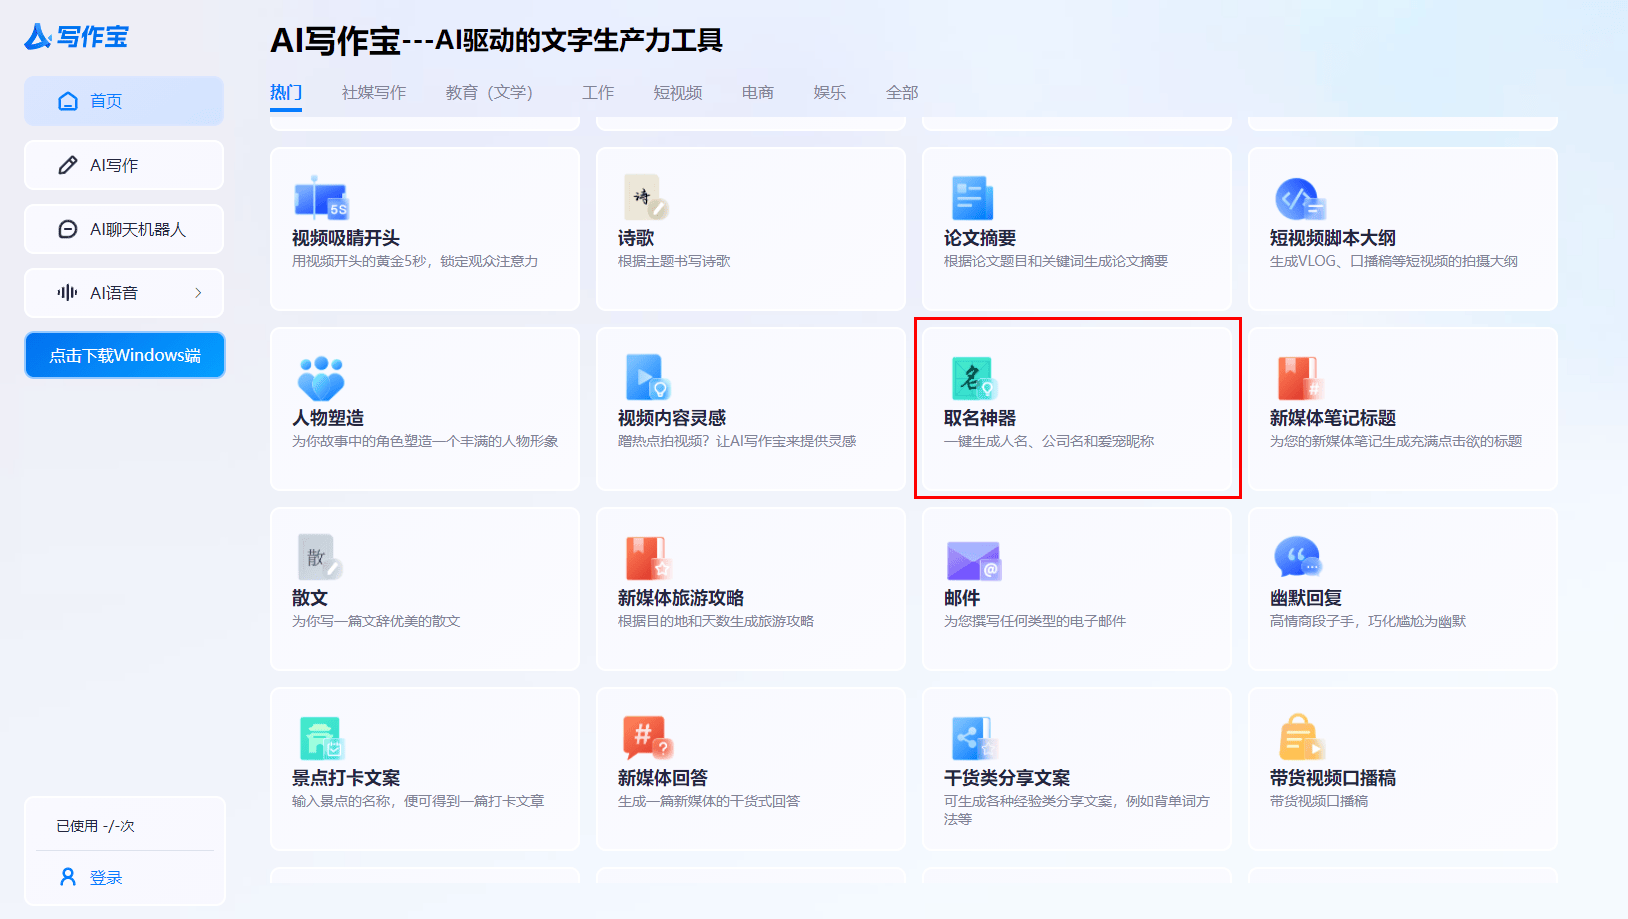
Task: Select the 全部 category tab
Action: (x=901, y=92)
